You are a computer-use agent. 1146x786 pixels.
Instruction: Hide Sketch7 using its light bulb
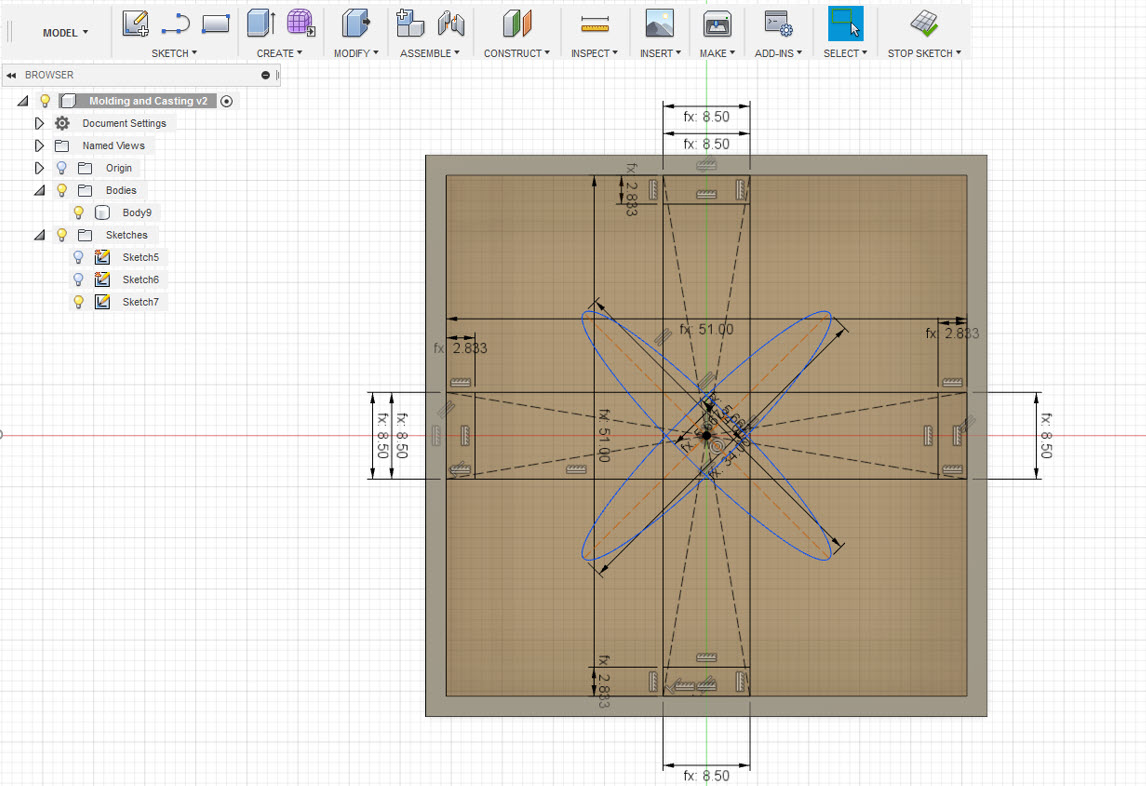79,301
